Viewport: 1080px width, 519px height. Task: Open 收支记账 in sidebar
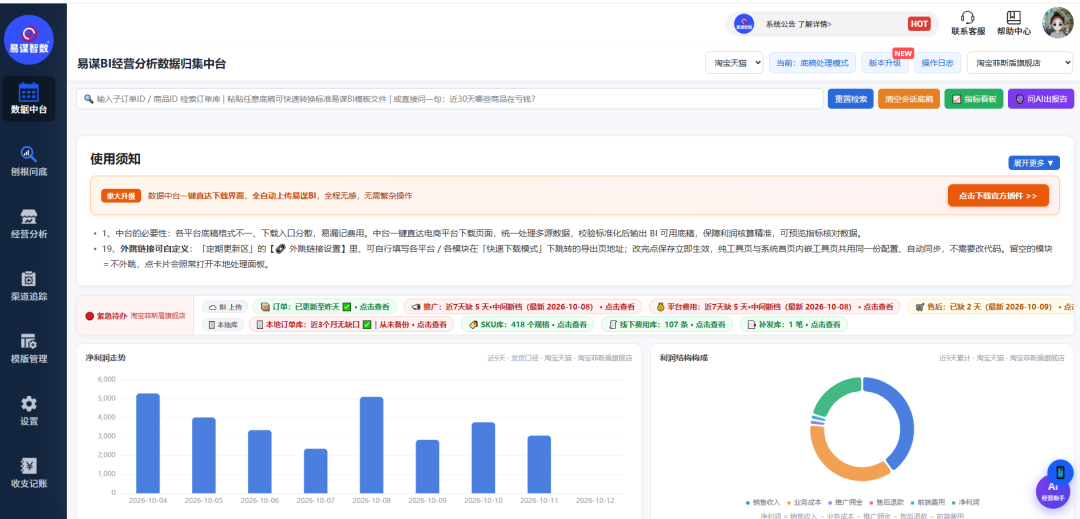(29, 474)
